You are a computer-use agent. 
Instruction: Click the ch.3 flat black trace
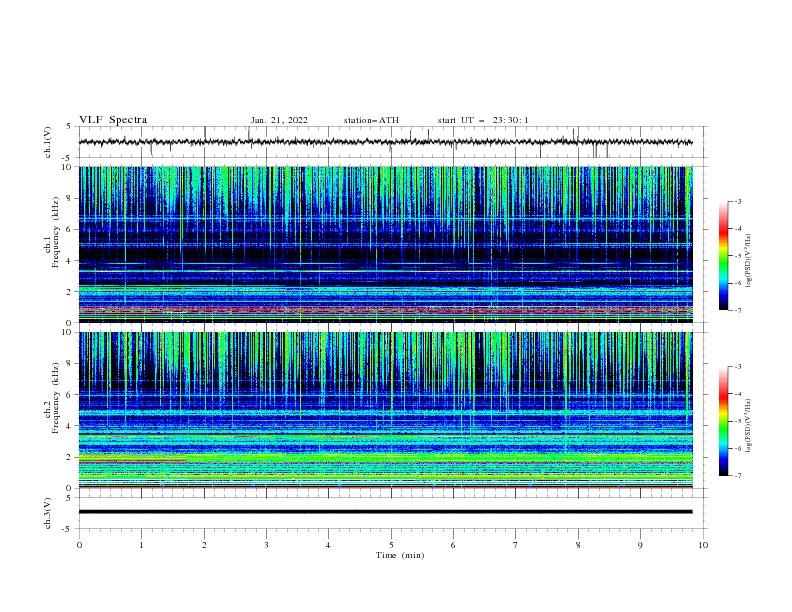tap(386, 512)
